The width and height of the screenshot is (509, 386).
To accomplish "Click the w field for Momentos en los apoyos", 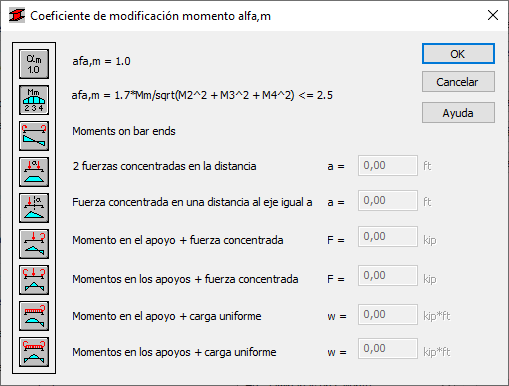I will (388, 349).
